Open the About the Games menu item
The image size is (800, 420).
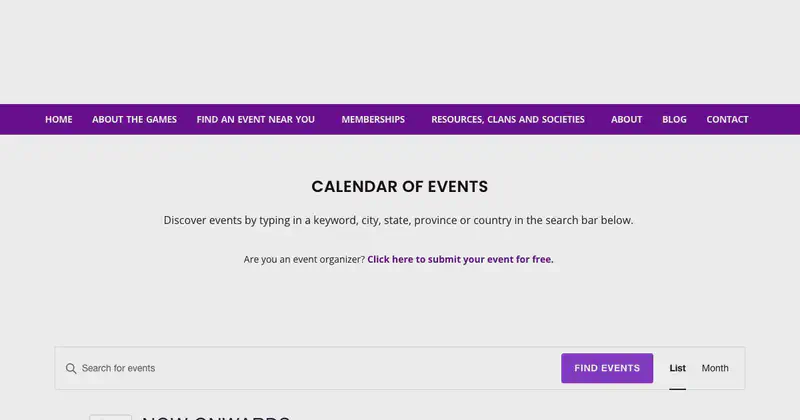(134, 119)
